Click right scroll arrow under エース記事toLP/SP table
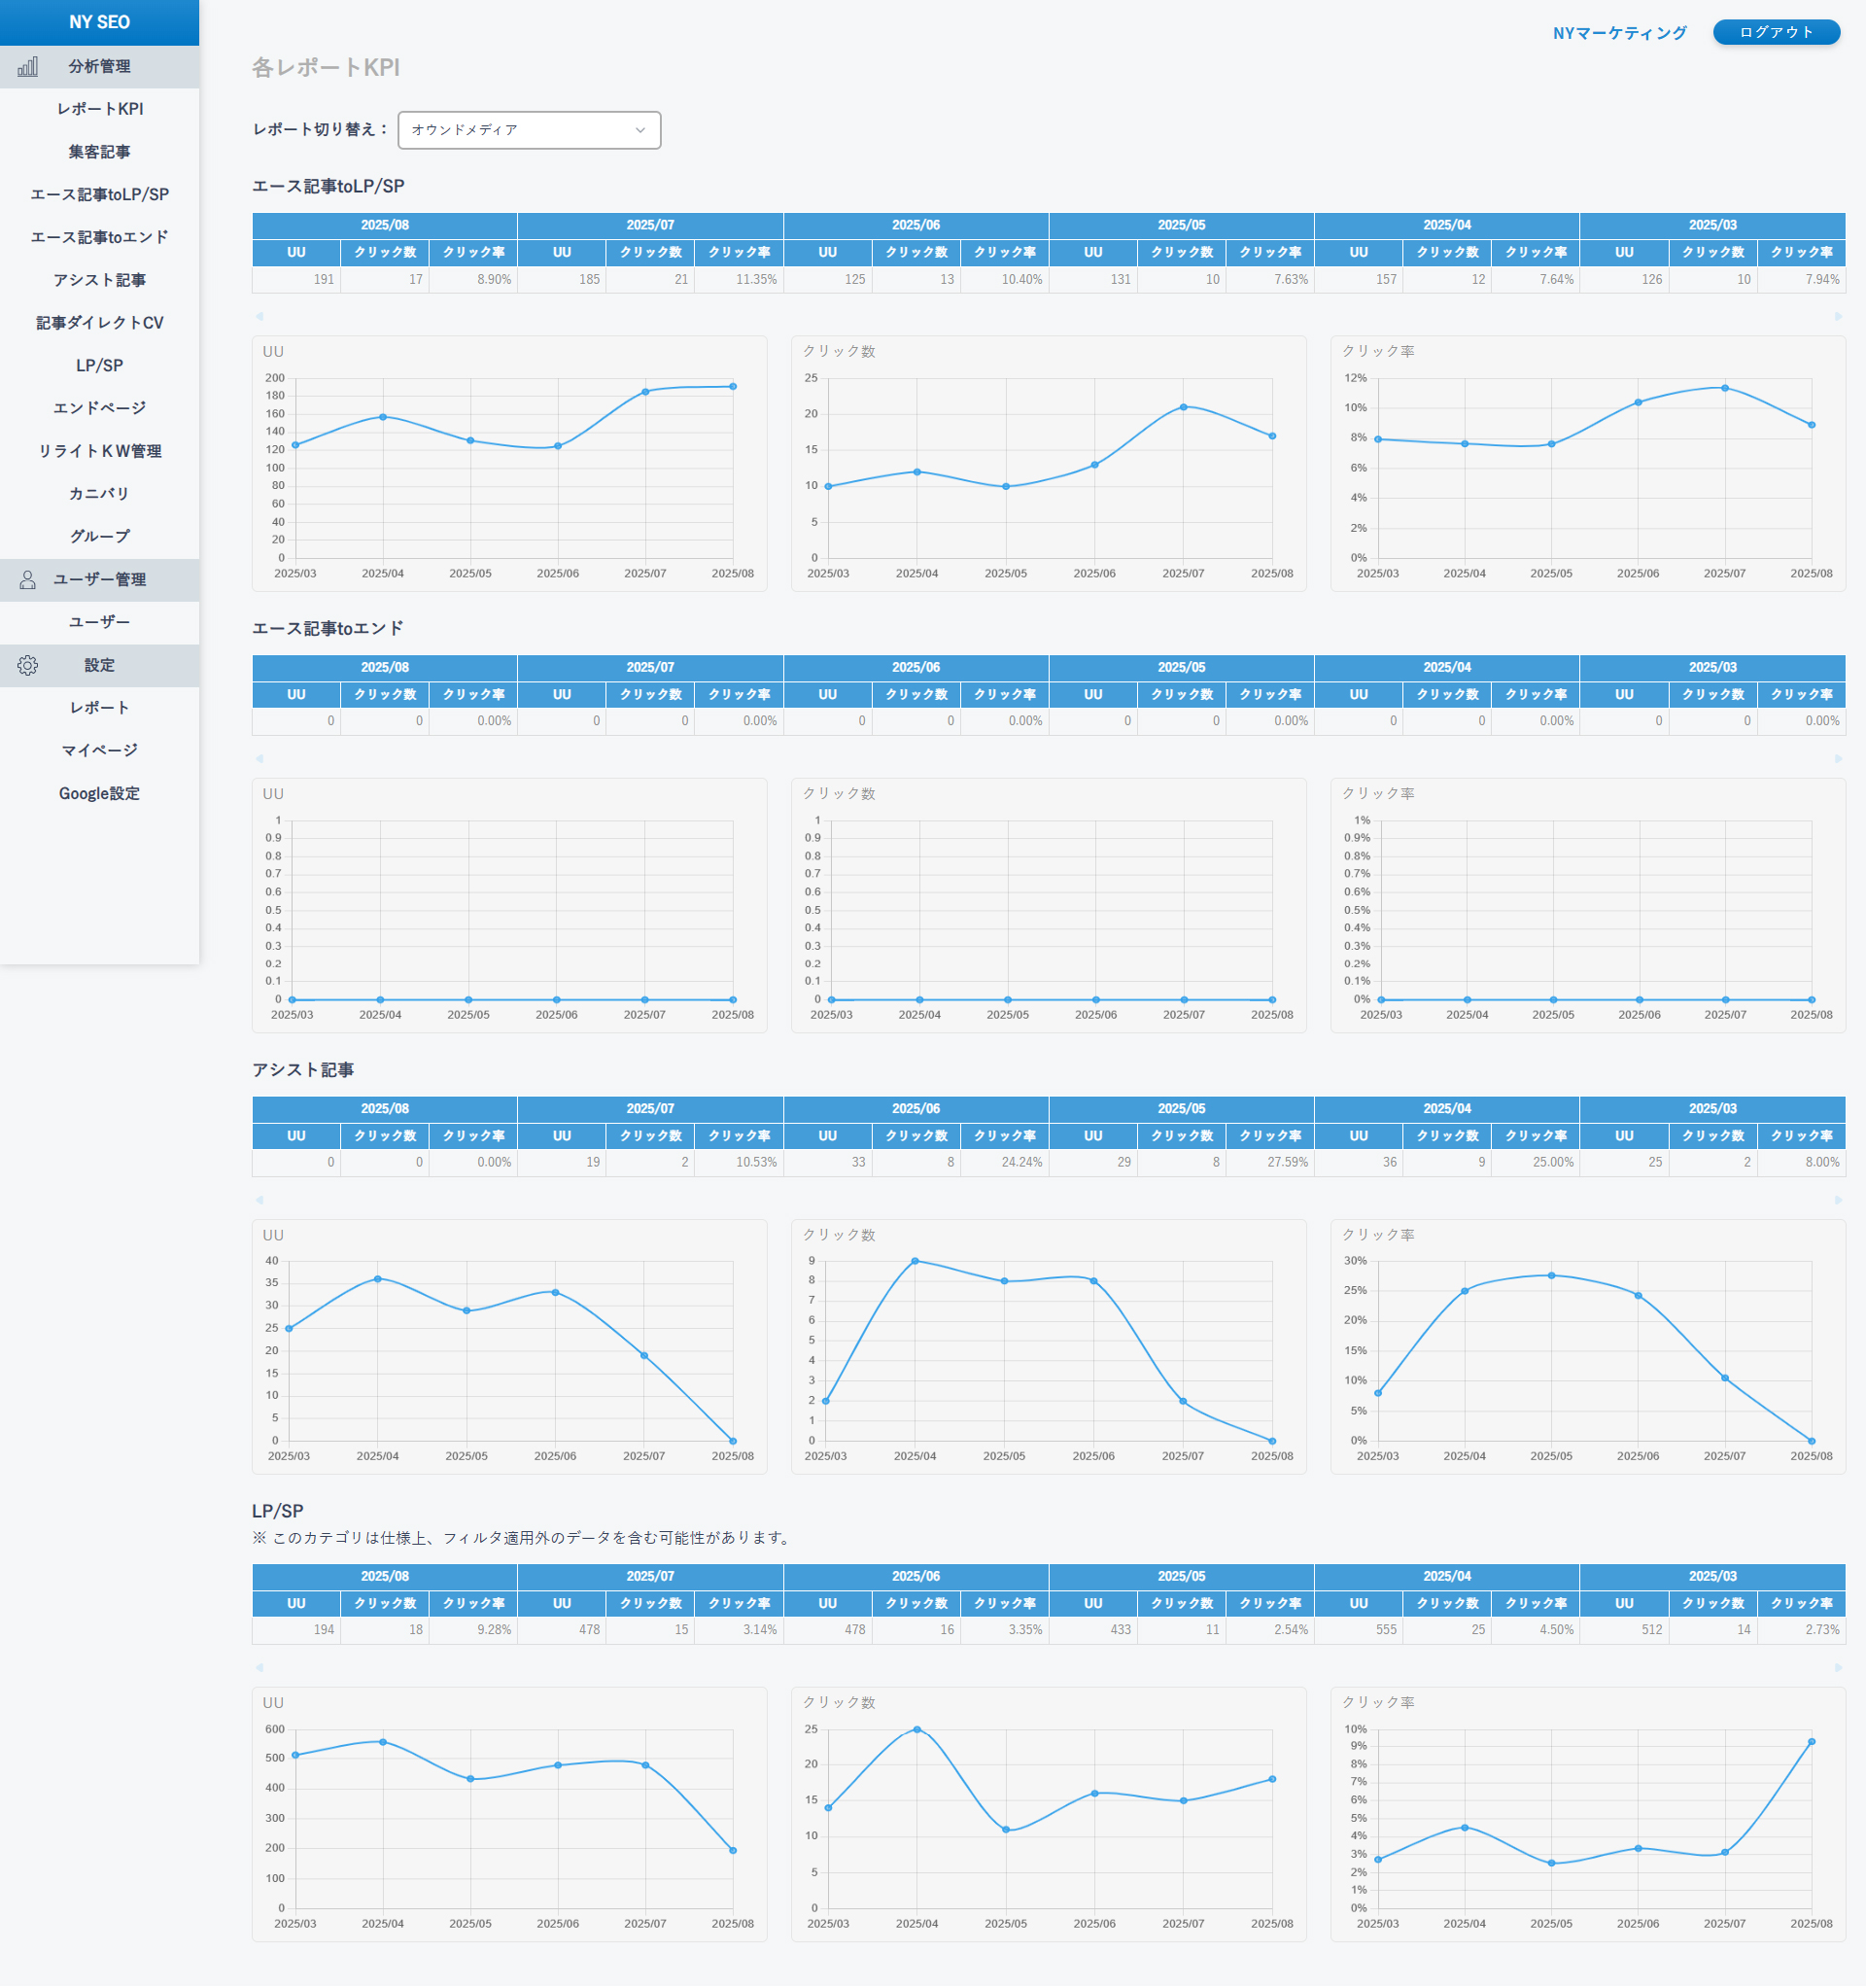 (x=1837, y=316)
